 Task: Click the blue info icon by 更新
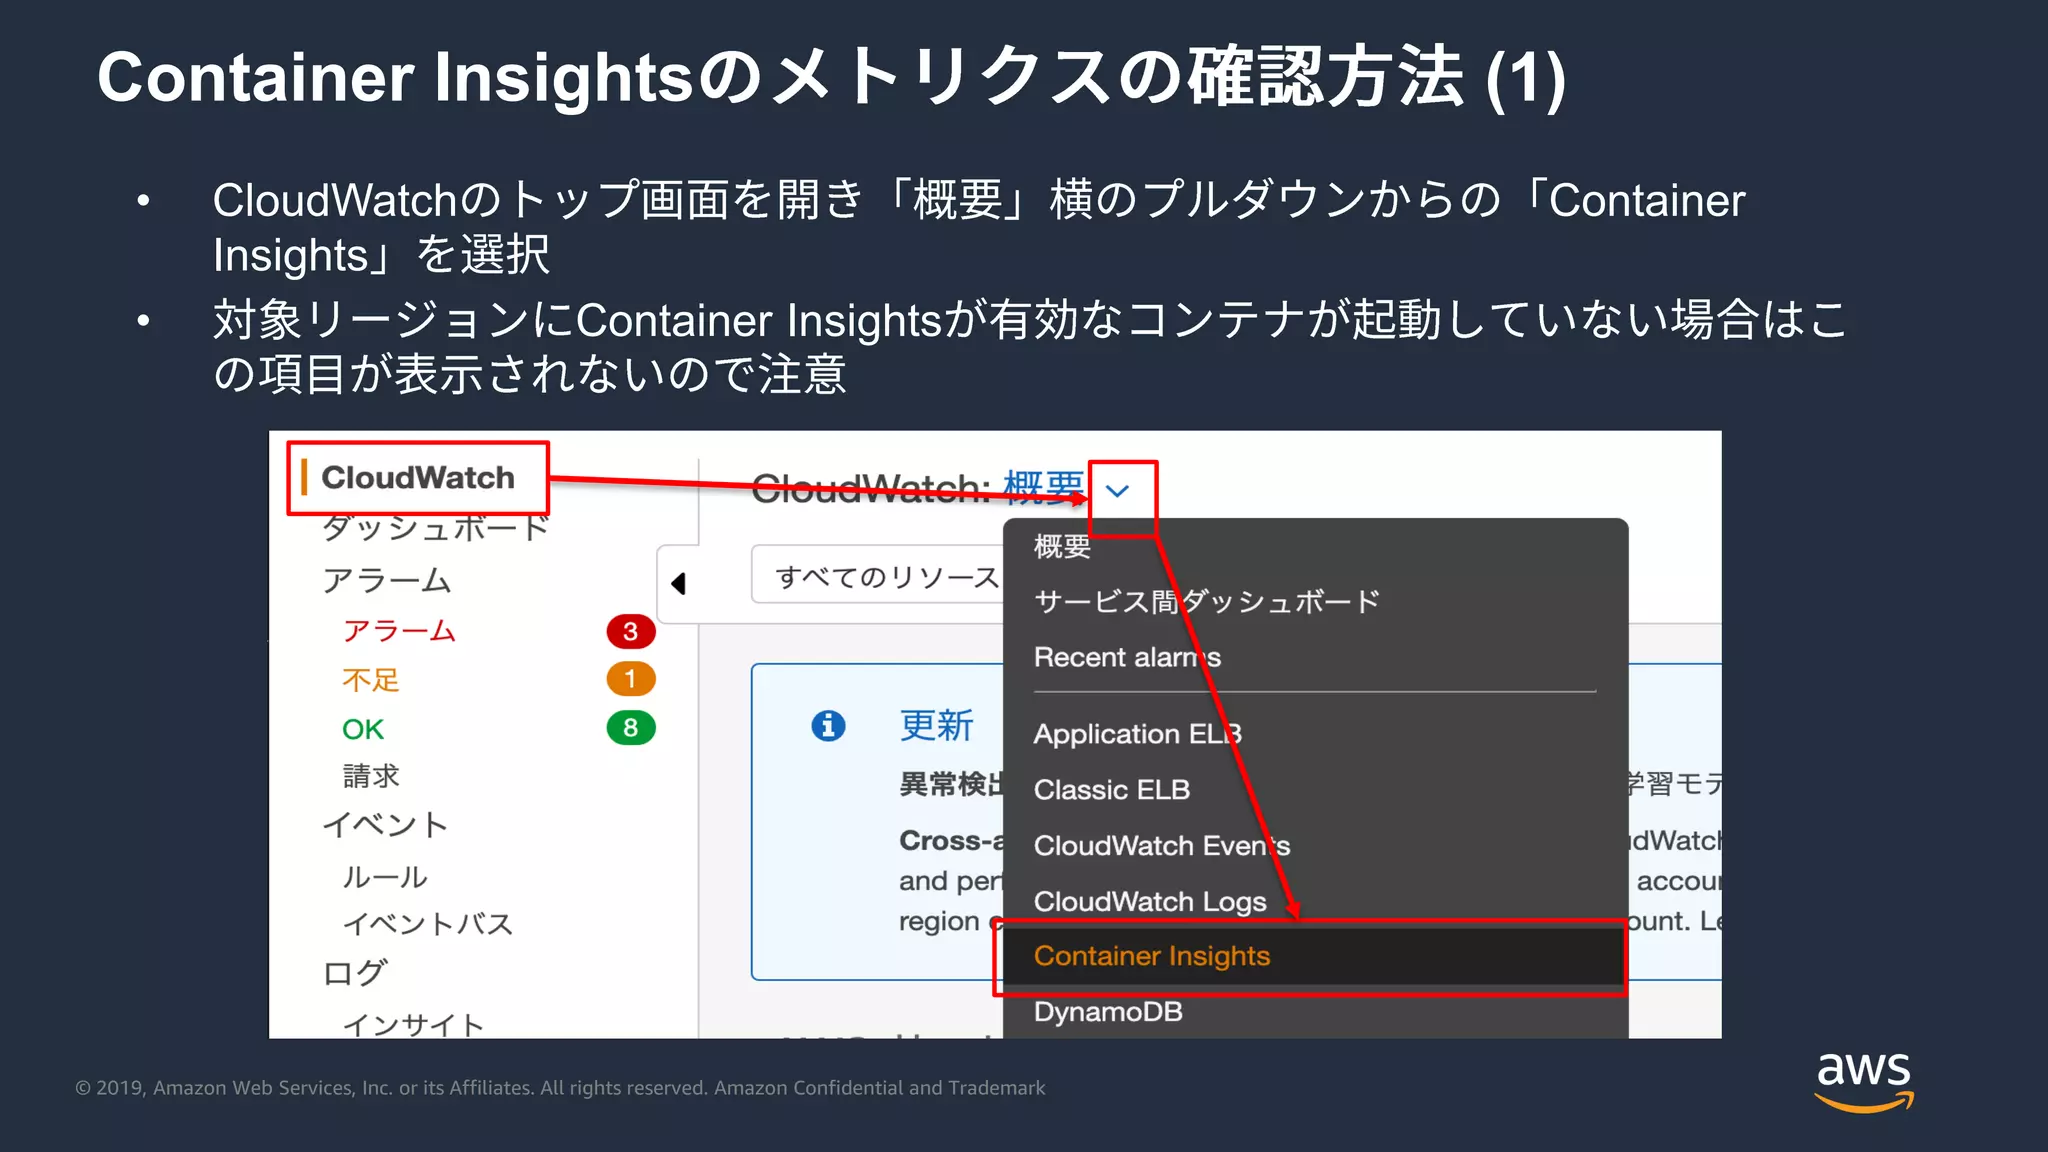[x=828, y=725]
